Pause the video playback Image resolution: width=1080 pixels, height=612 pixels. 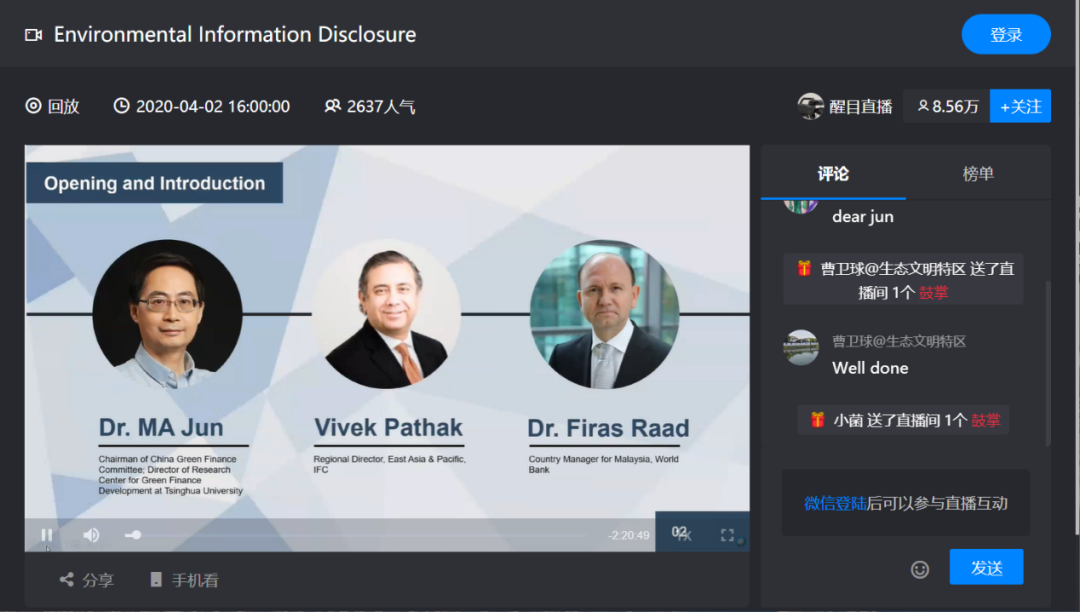coord(46,535)
